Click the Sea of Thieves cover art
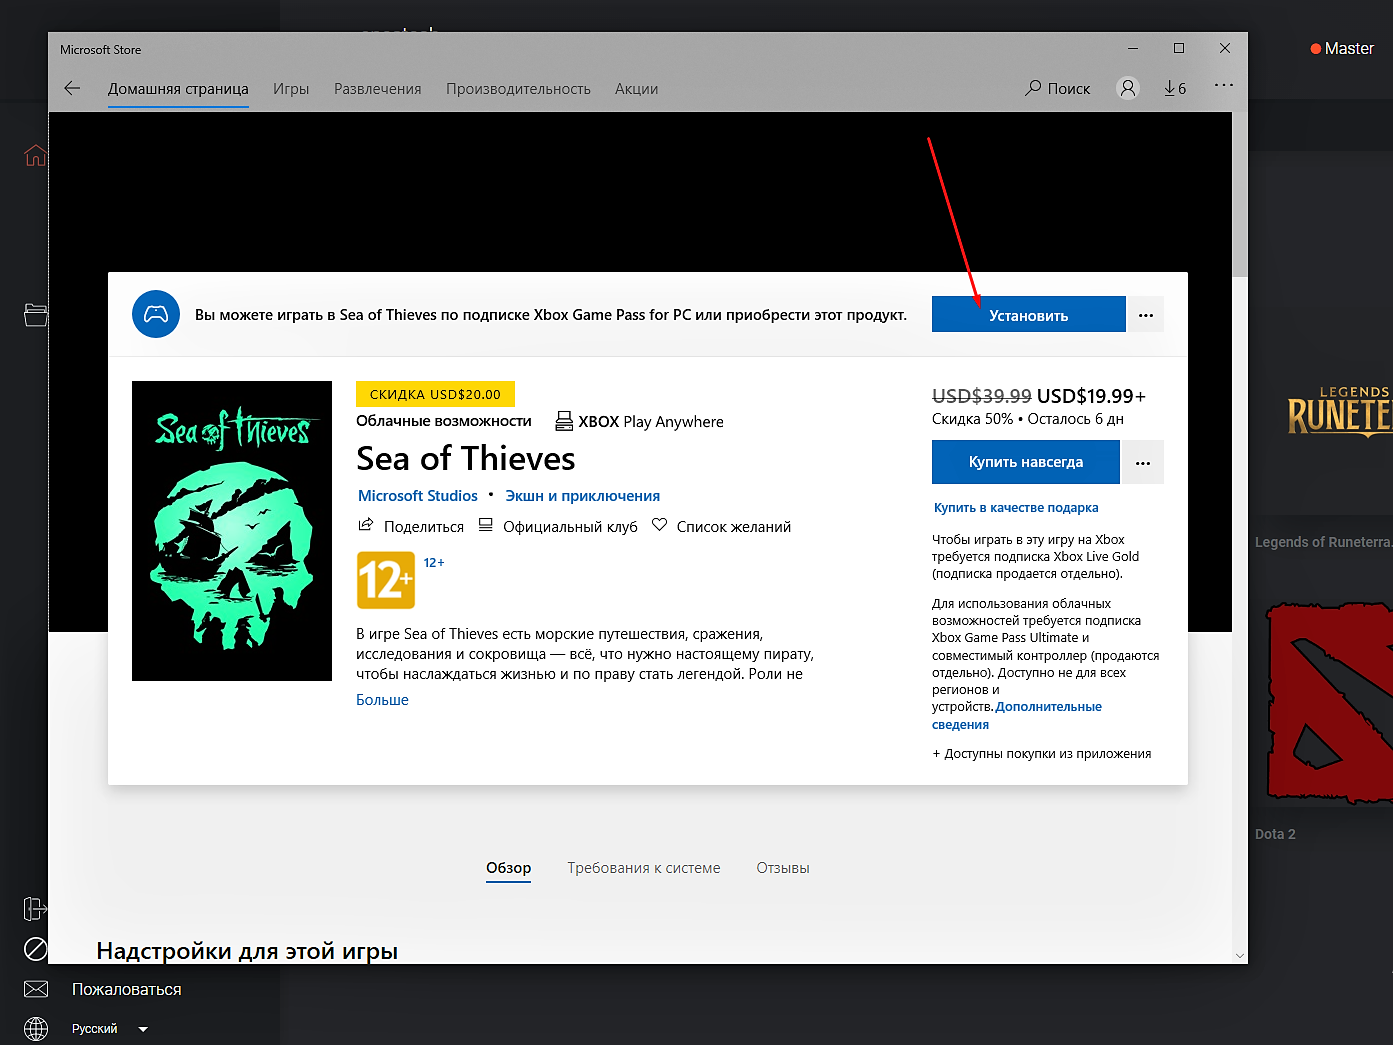The height and width of the screenshot is (1045, 1393). tap(232, 531)
